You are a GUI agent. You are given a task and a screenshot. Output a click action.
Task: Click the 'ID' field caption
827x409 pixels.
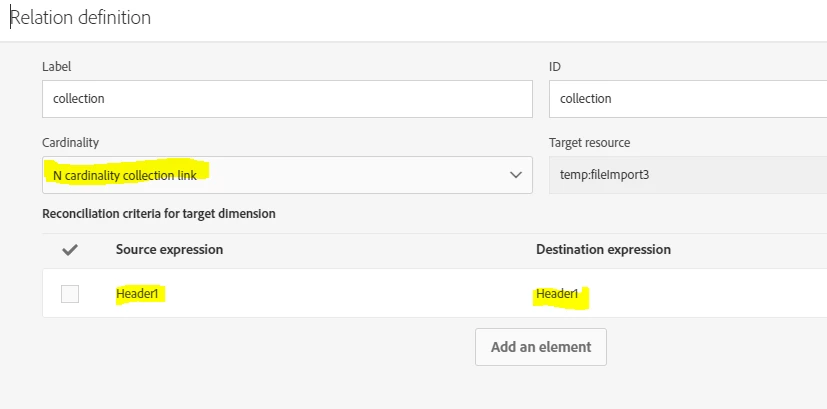point(555,67)
